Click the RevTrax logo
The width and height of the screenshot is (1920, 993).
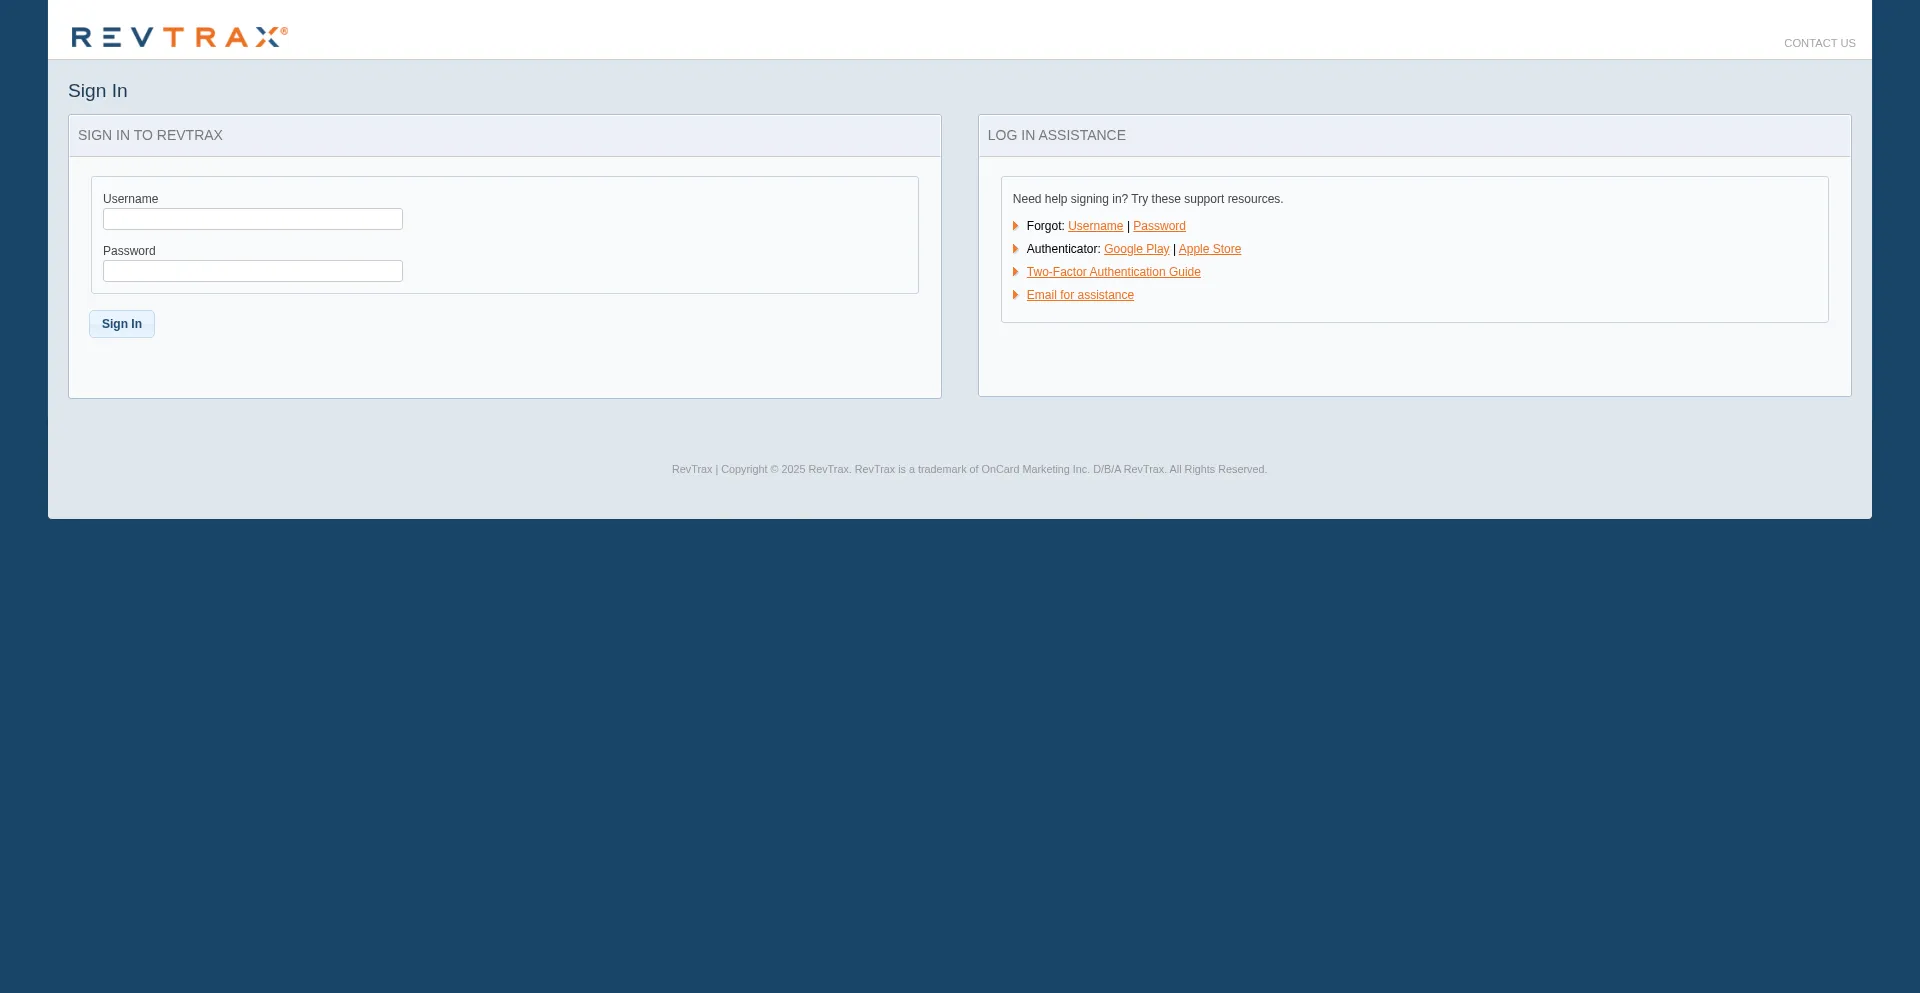coord(179,38)
